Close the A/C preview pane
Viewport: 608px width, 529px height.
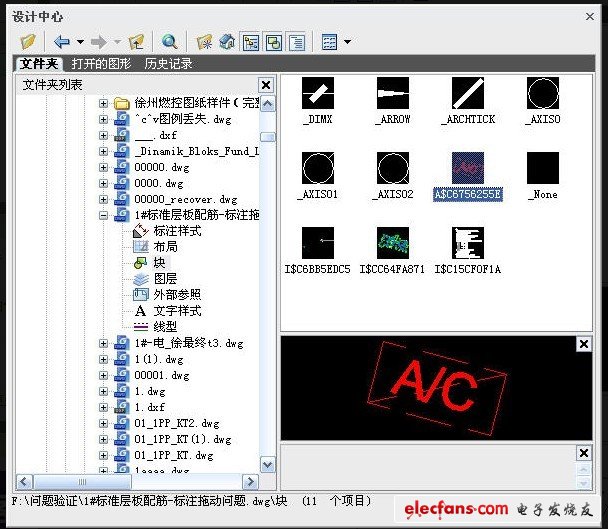584,344
